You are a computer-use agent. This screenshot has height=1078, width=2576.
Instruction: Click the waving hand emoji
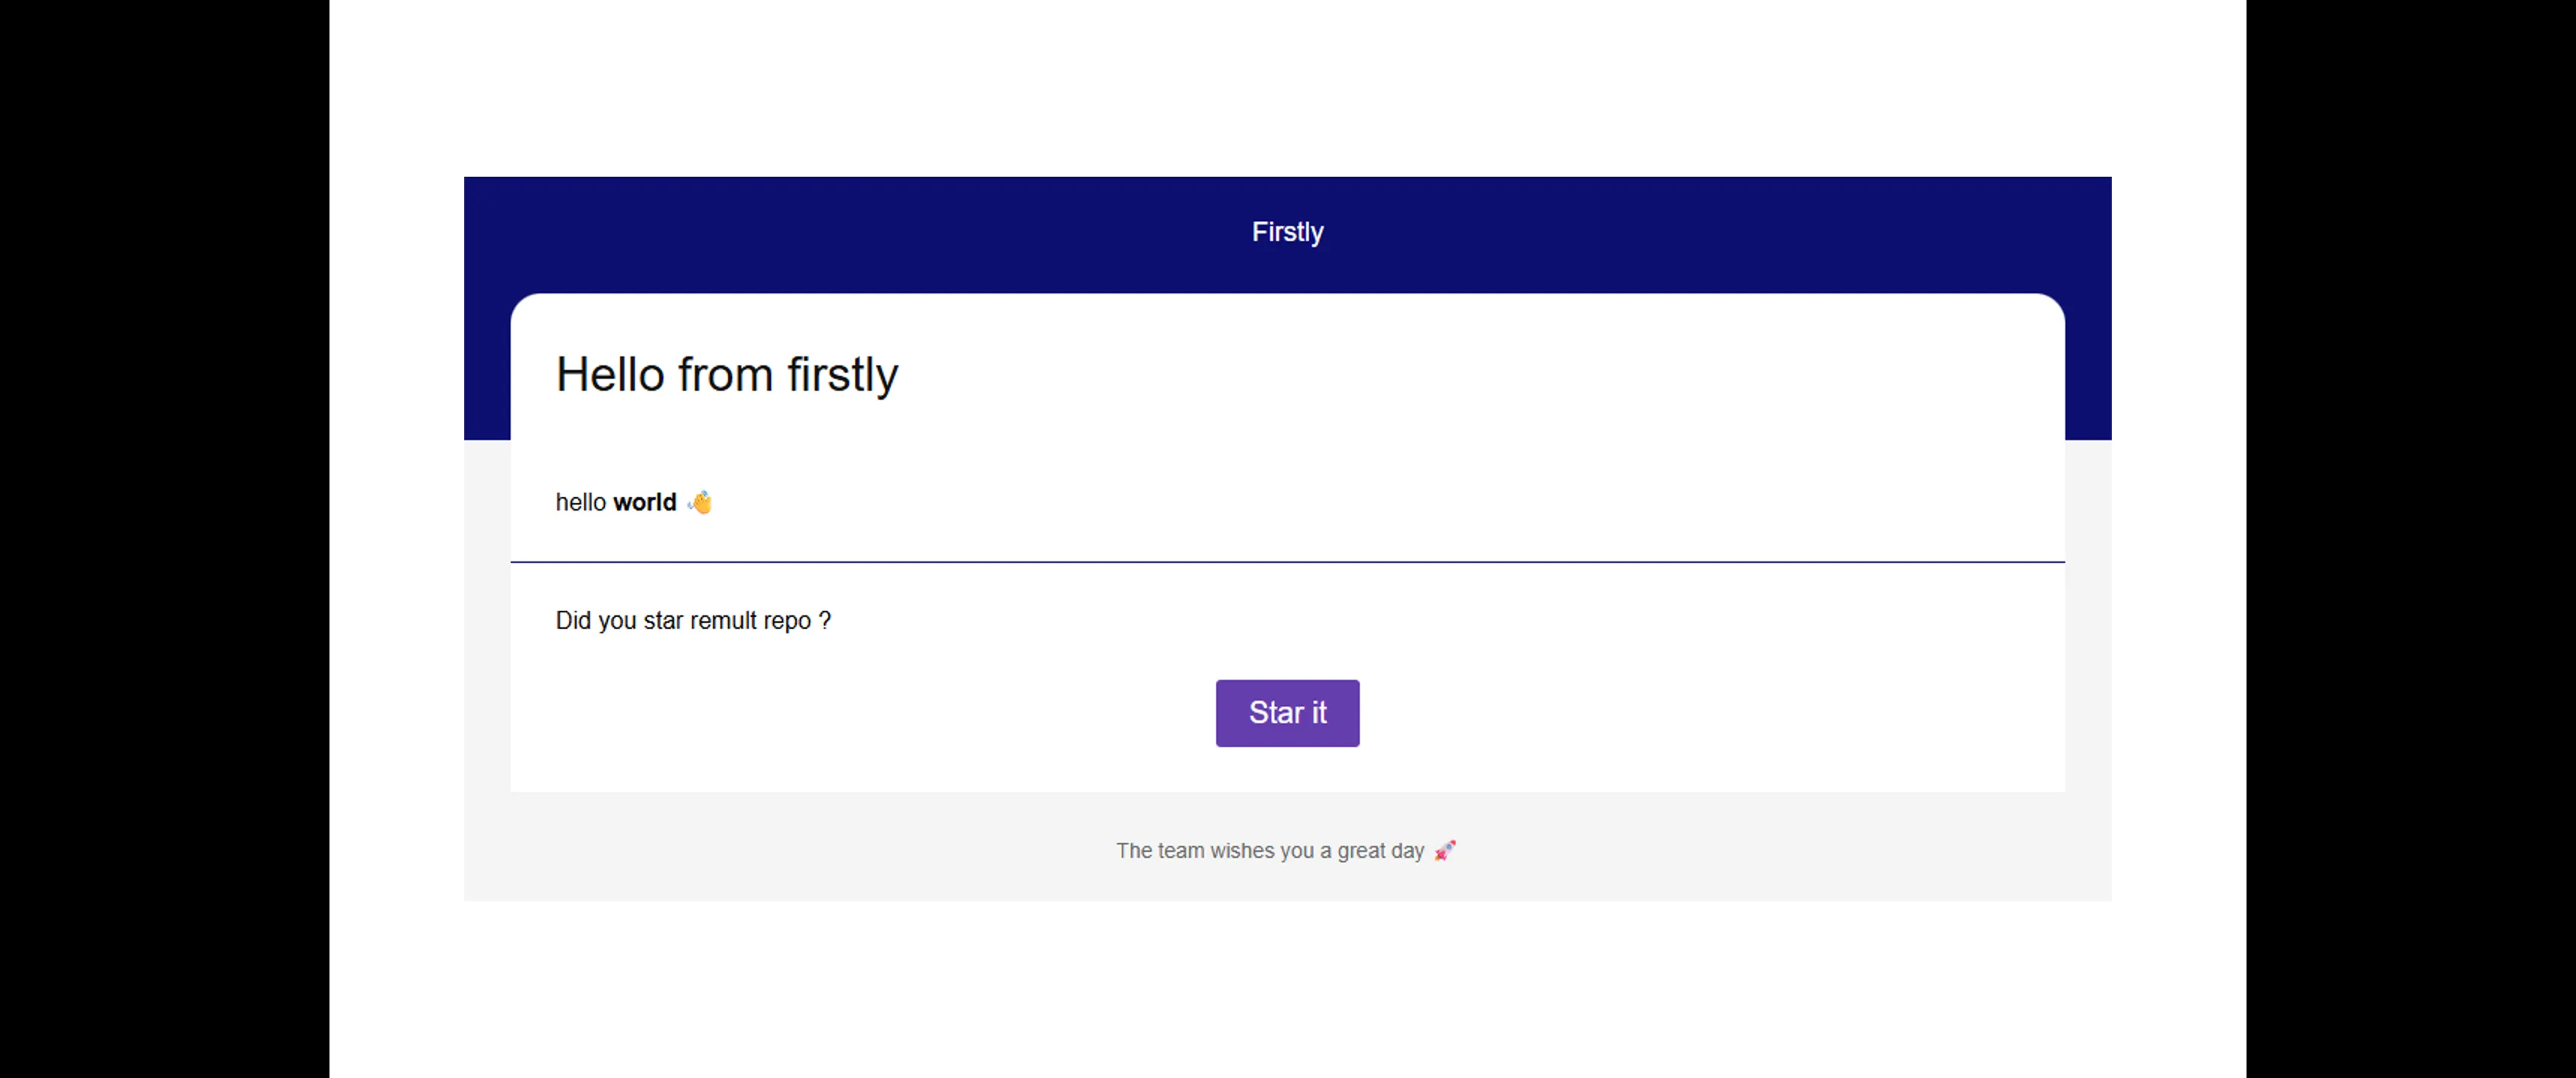tap(700, 502)
